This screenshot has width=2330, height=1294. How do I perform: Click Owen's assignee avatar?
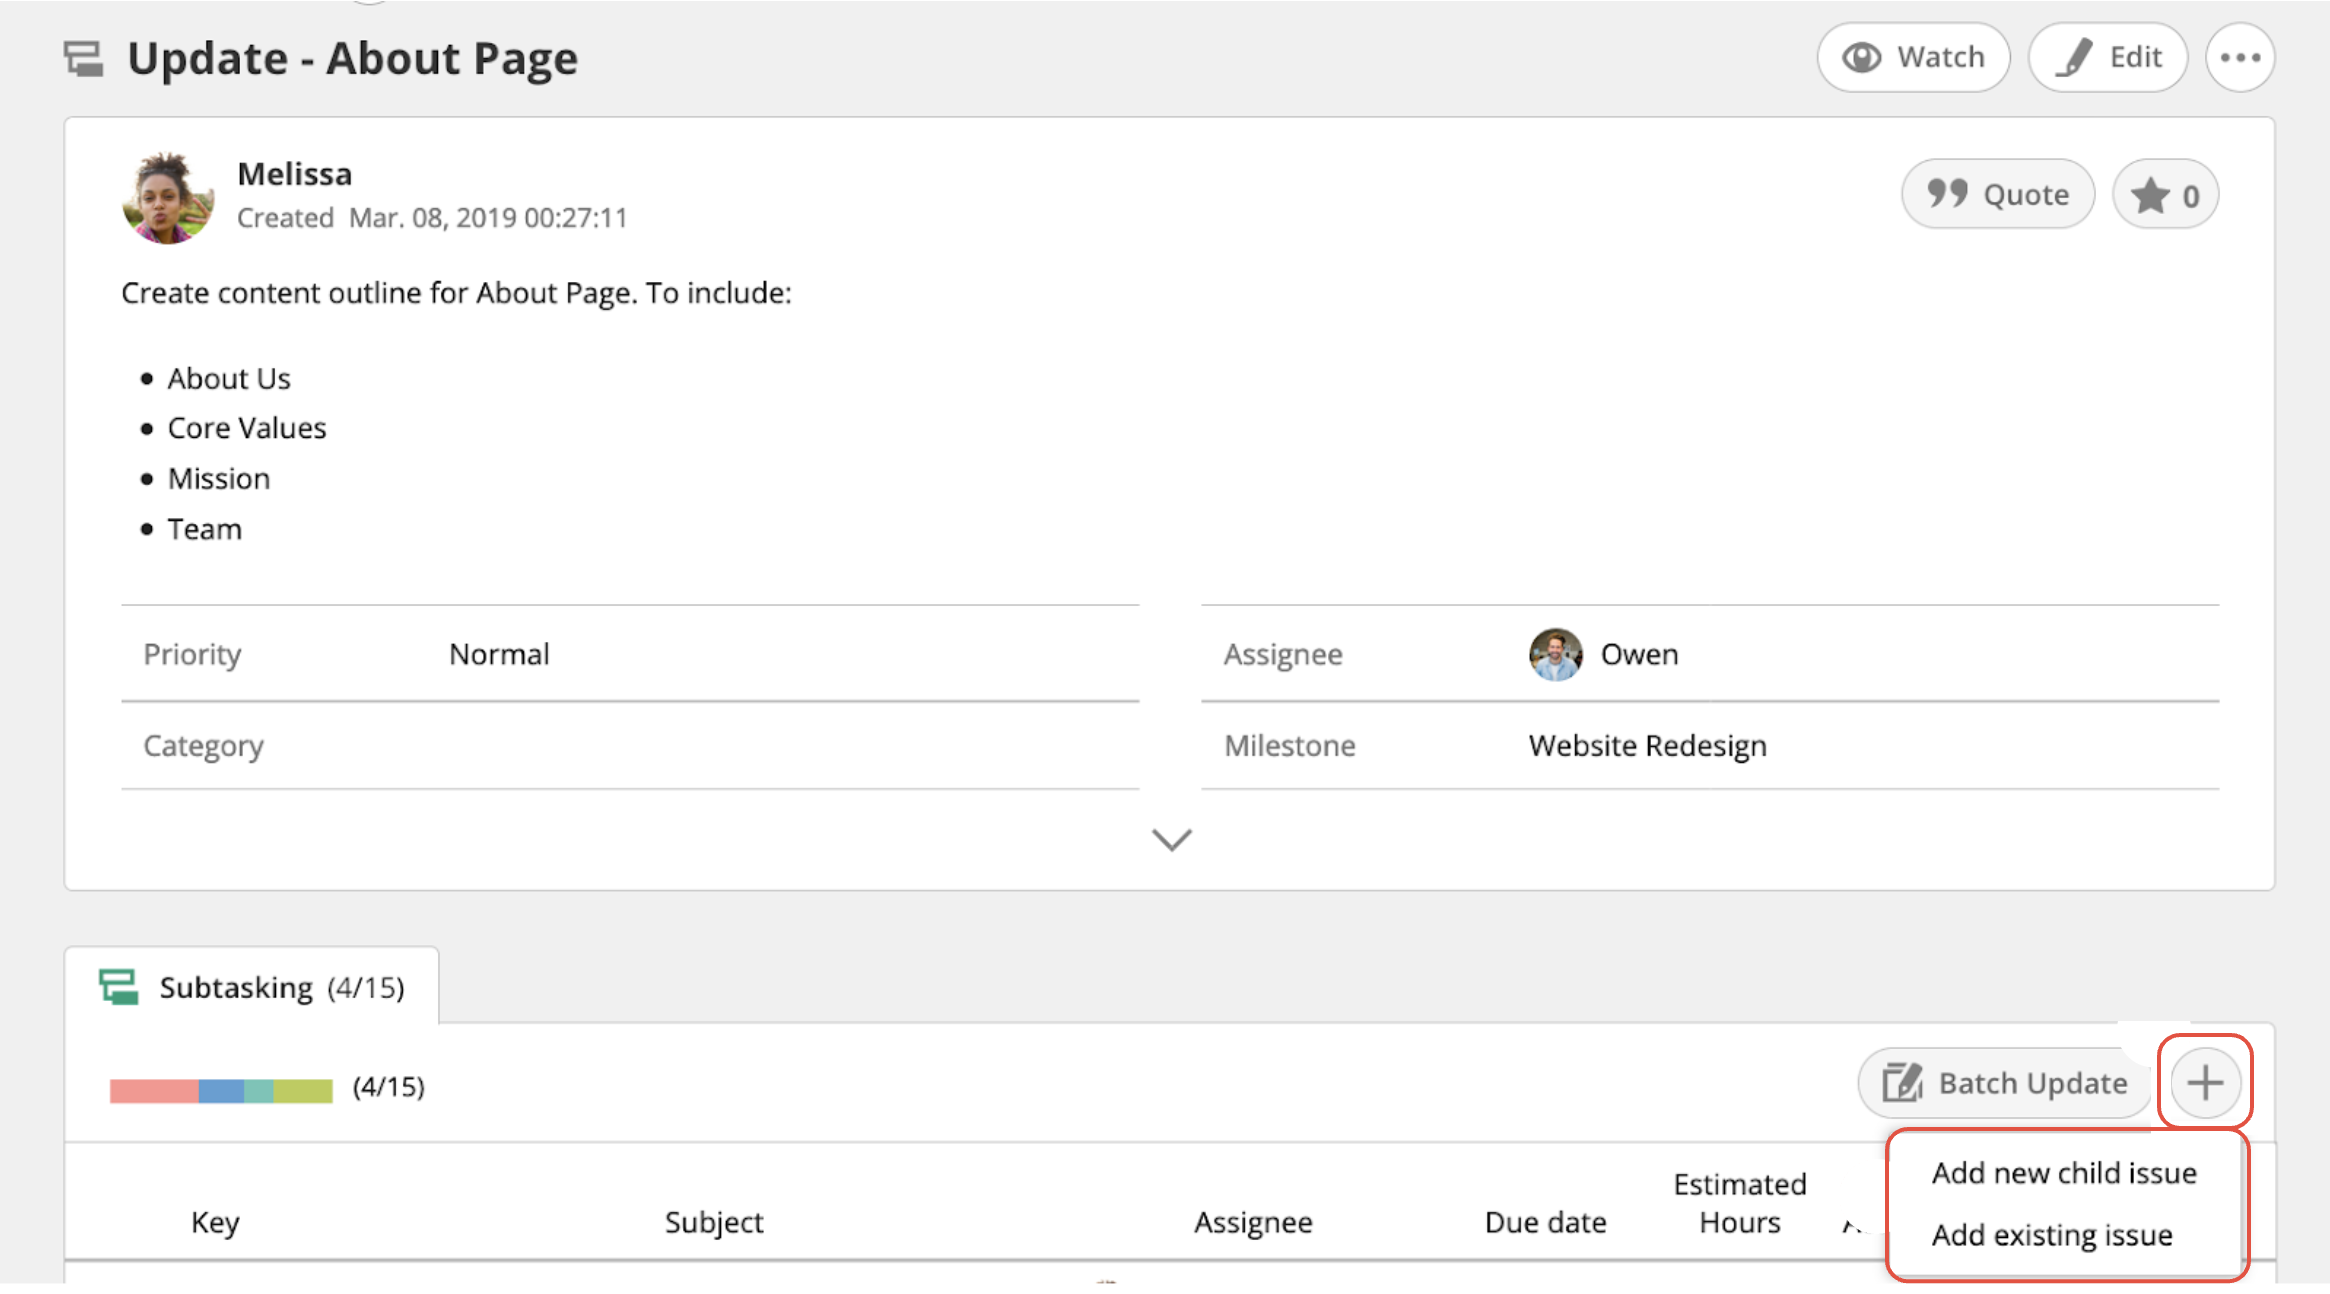pos(1555,655)
